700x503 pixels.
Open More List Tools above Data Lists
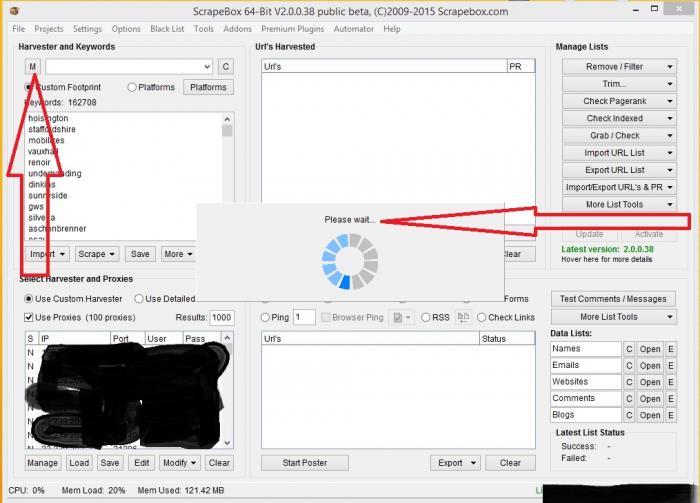point(613,317)
